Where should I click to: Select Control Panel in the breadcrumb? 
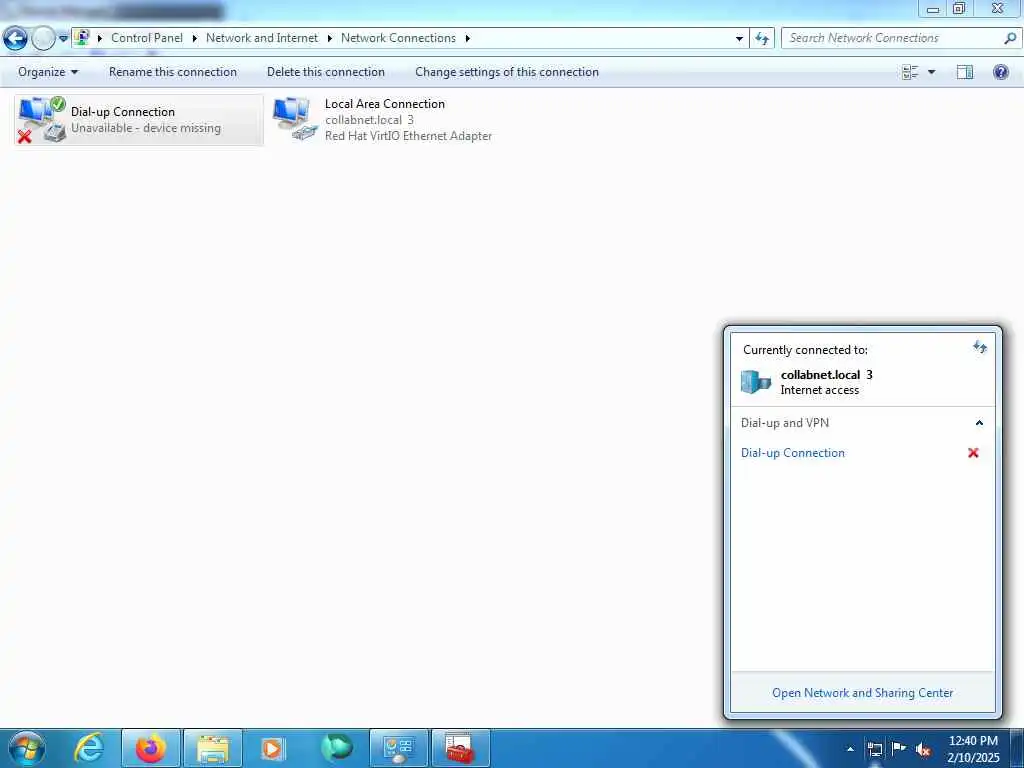click(147, 38)
